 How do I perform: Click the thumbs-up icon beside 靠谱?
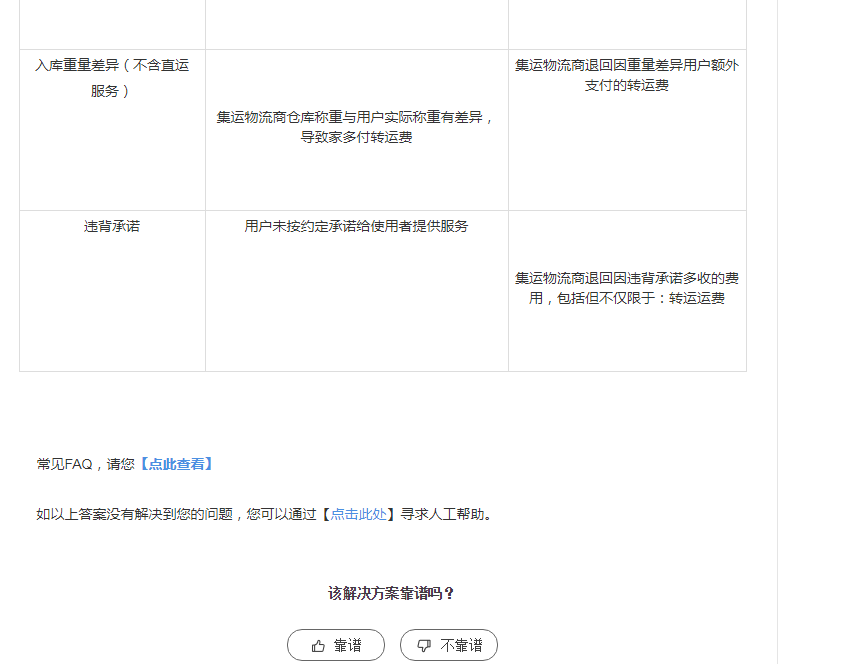[318, 645]
